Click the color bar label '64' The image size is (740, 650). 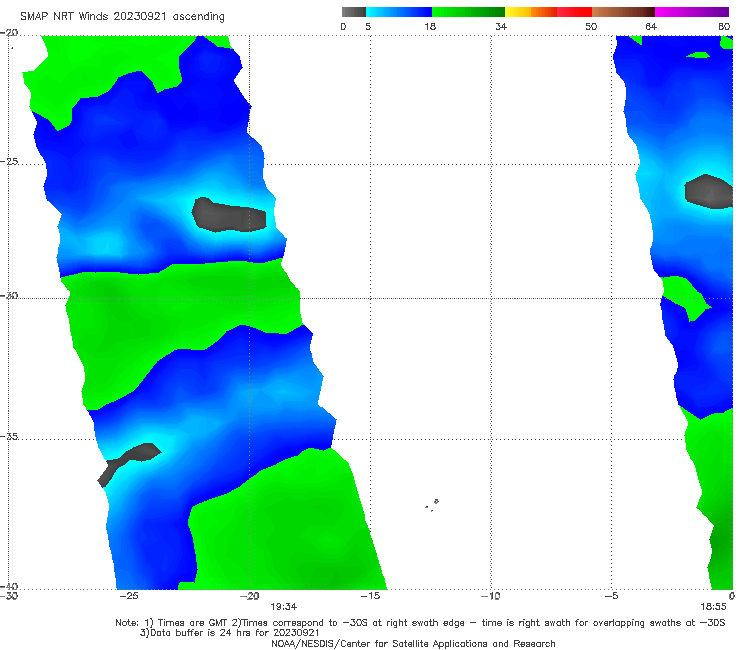(651, 26)
